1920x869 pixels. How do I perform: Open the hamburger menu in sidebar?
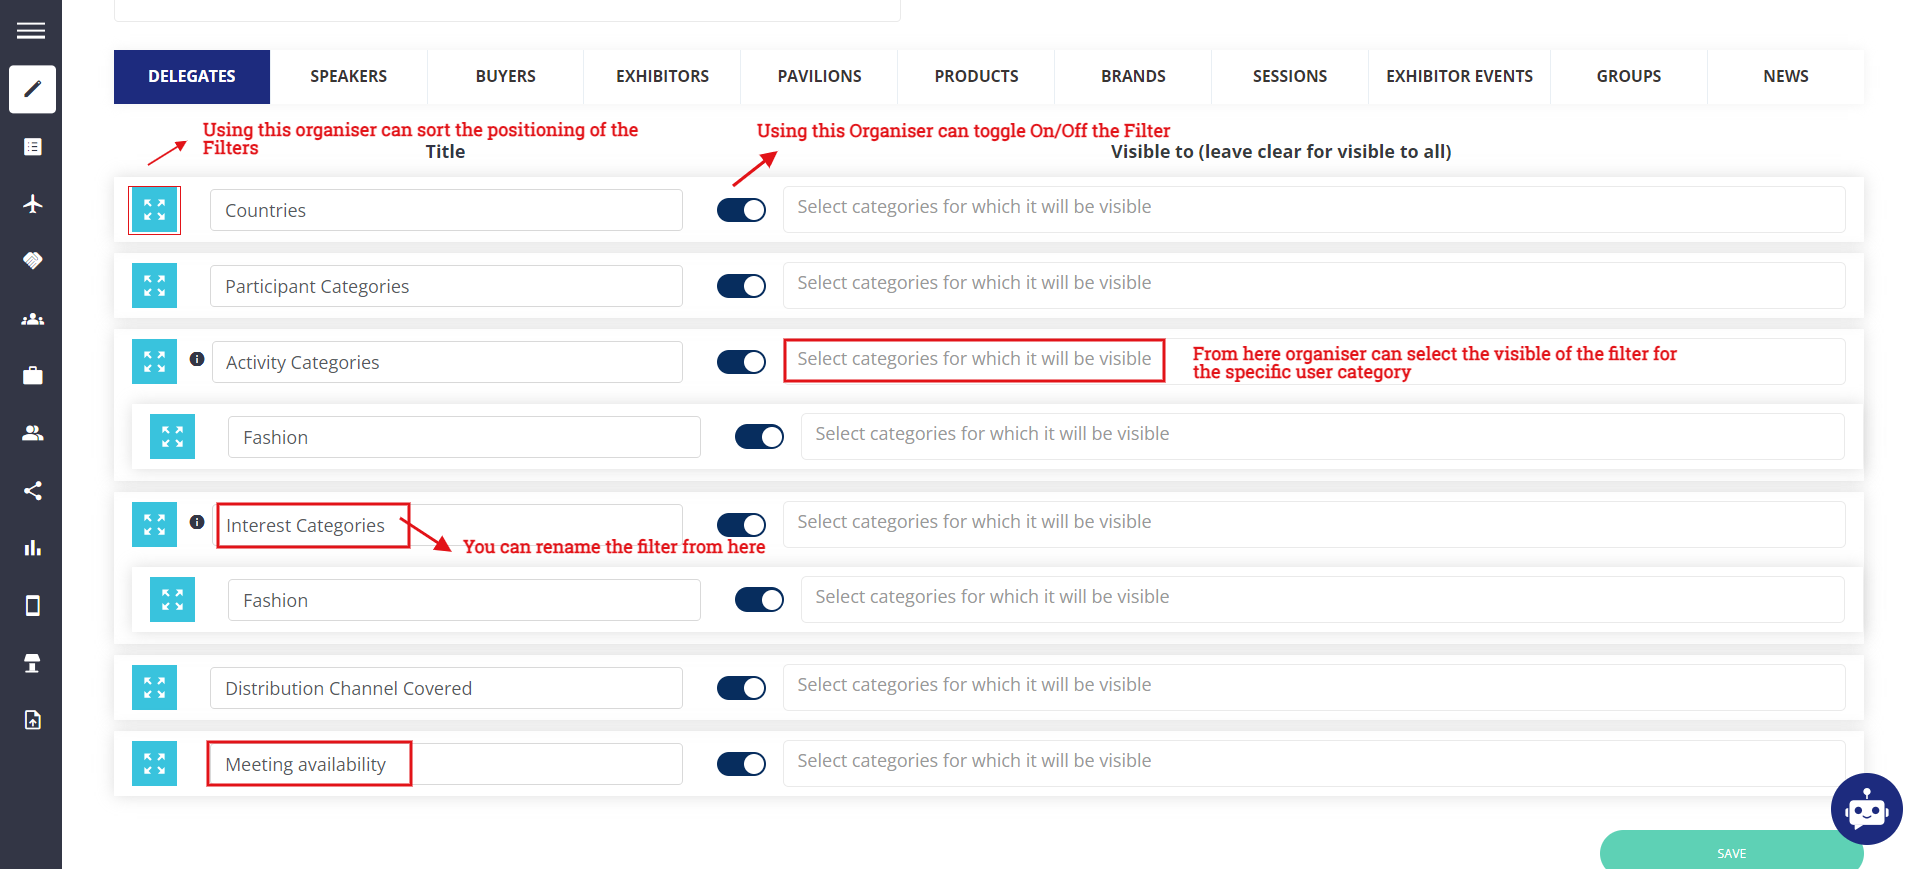(31, 31)
